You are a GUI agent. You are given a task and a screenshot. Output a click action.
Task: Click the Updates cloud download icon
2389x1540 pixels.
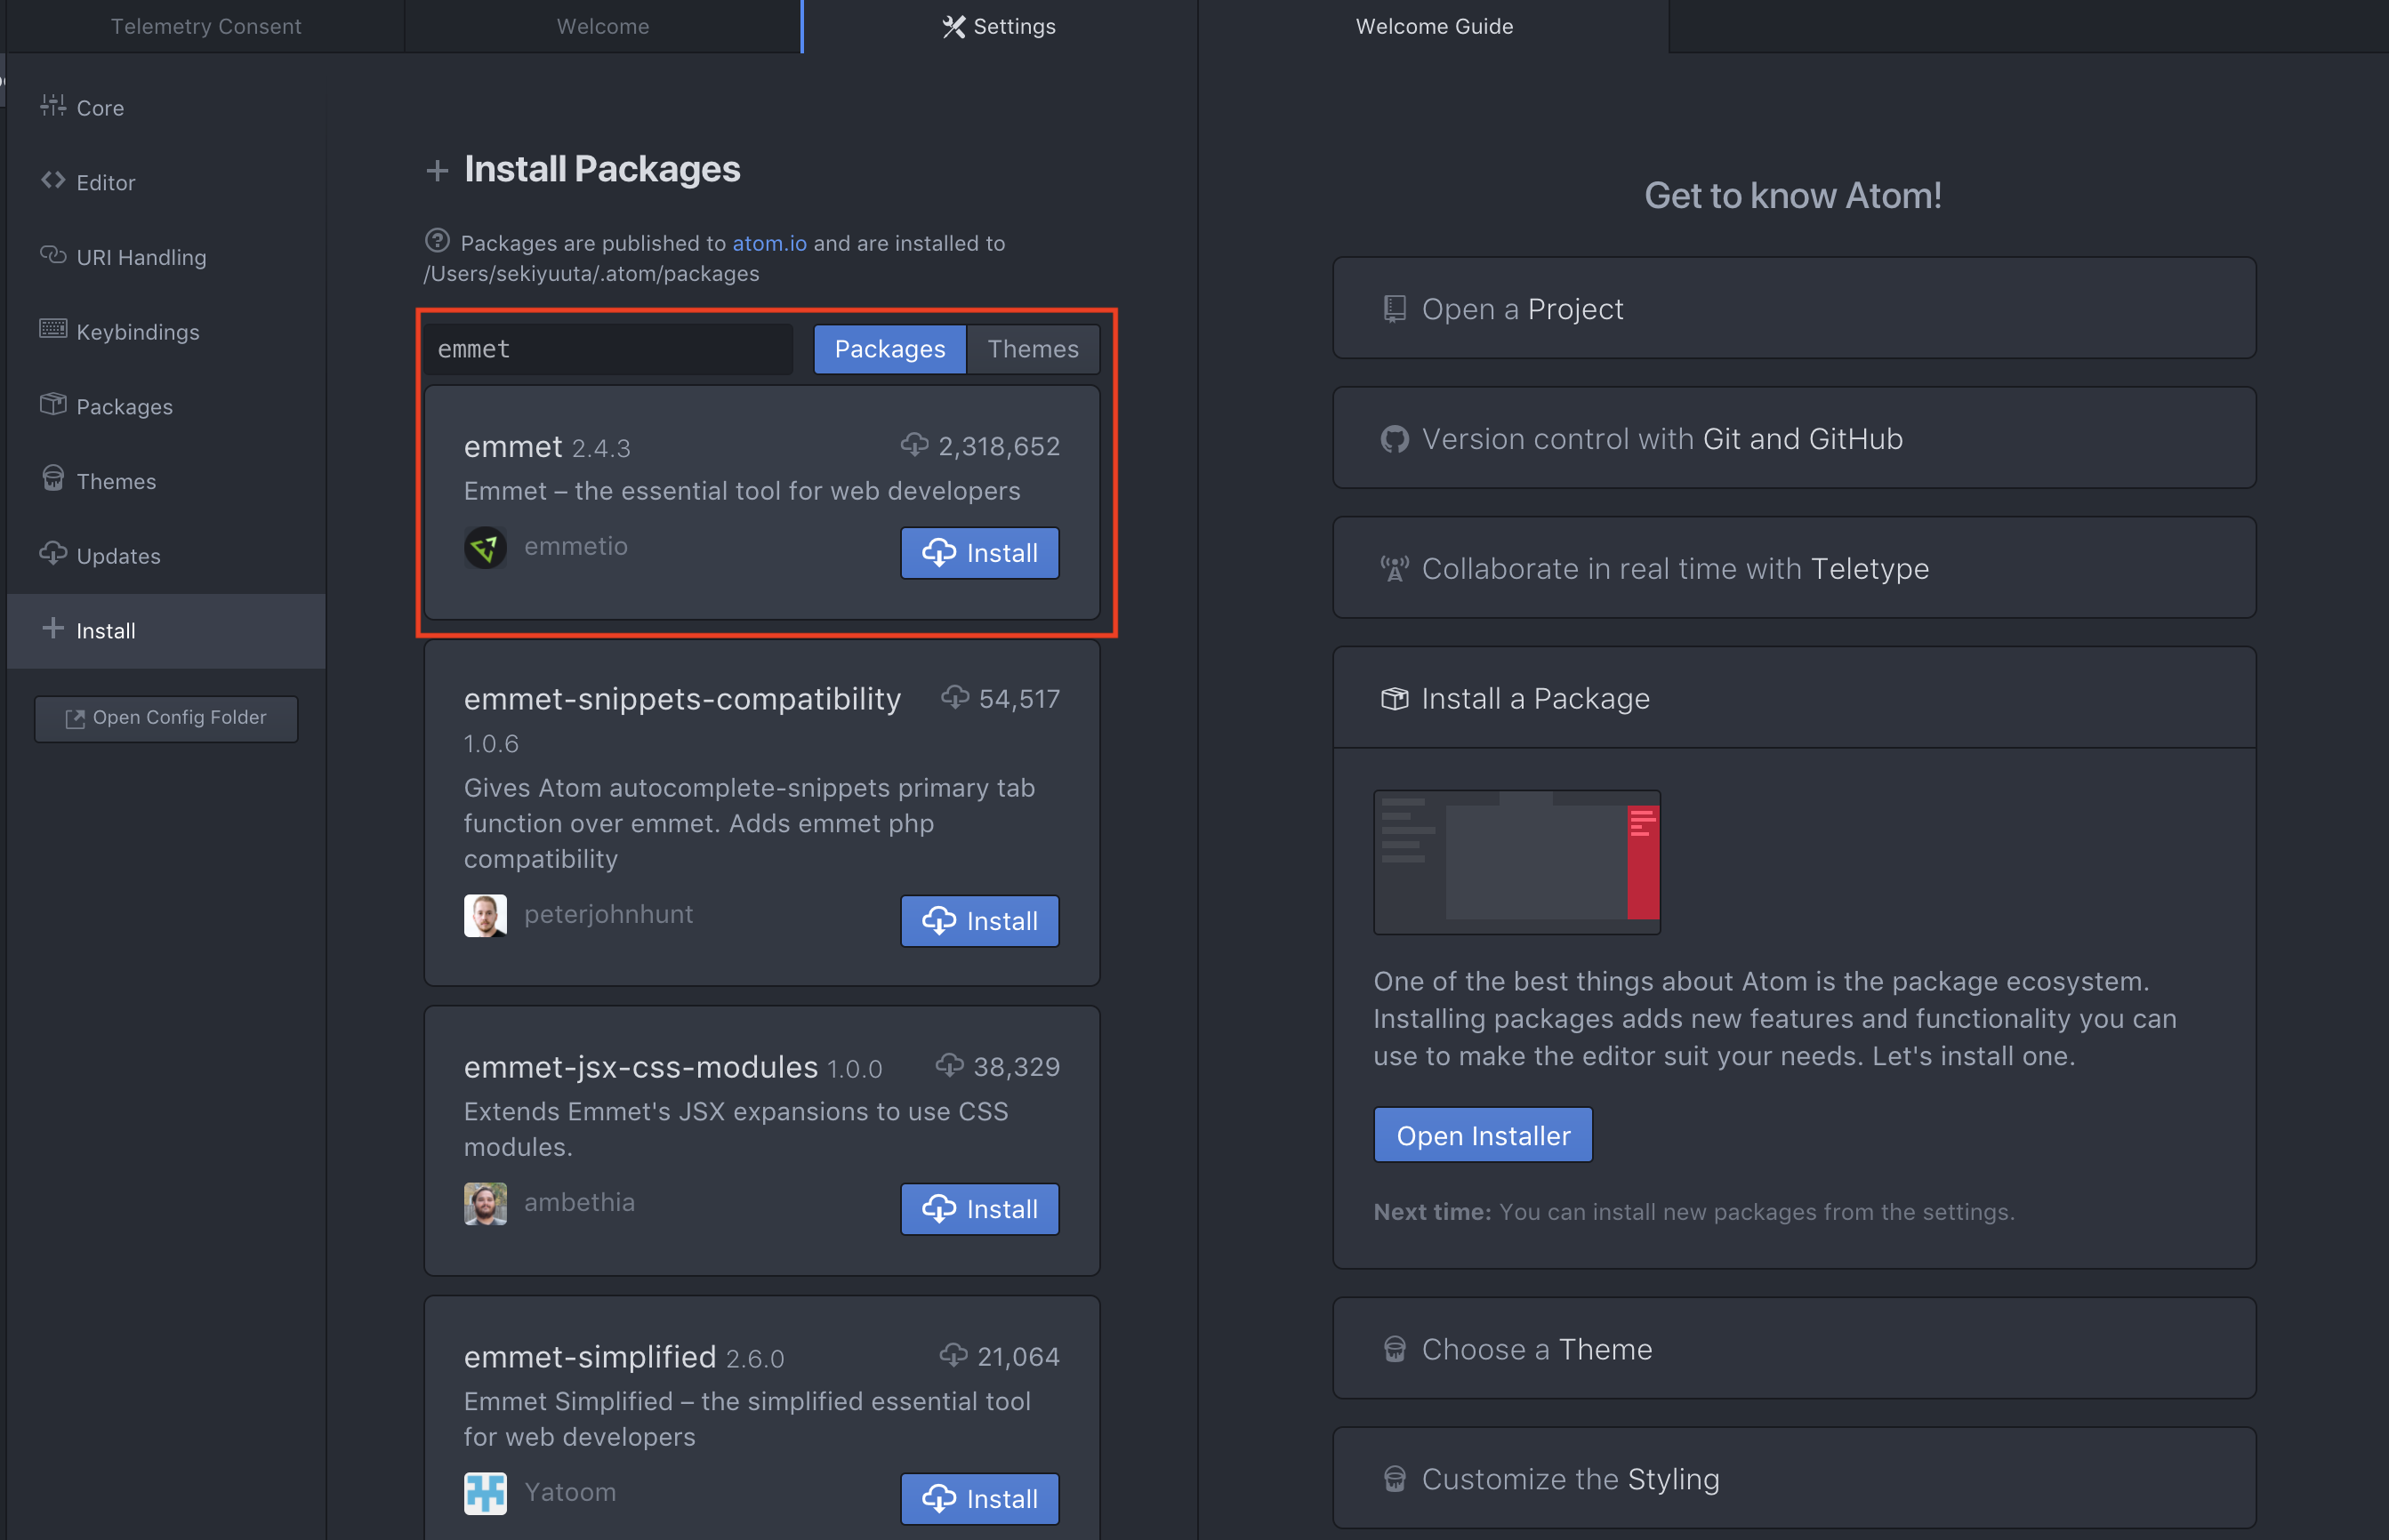click(x=53, y=554)
